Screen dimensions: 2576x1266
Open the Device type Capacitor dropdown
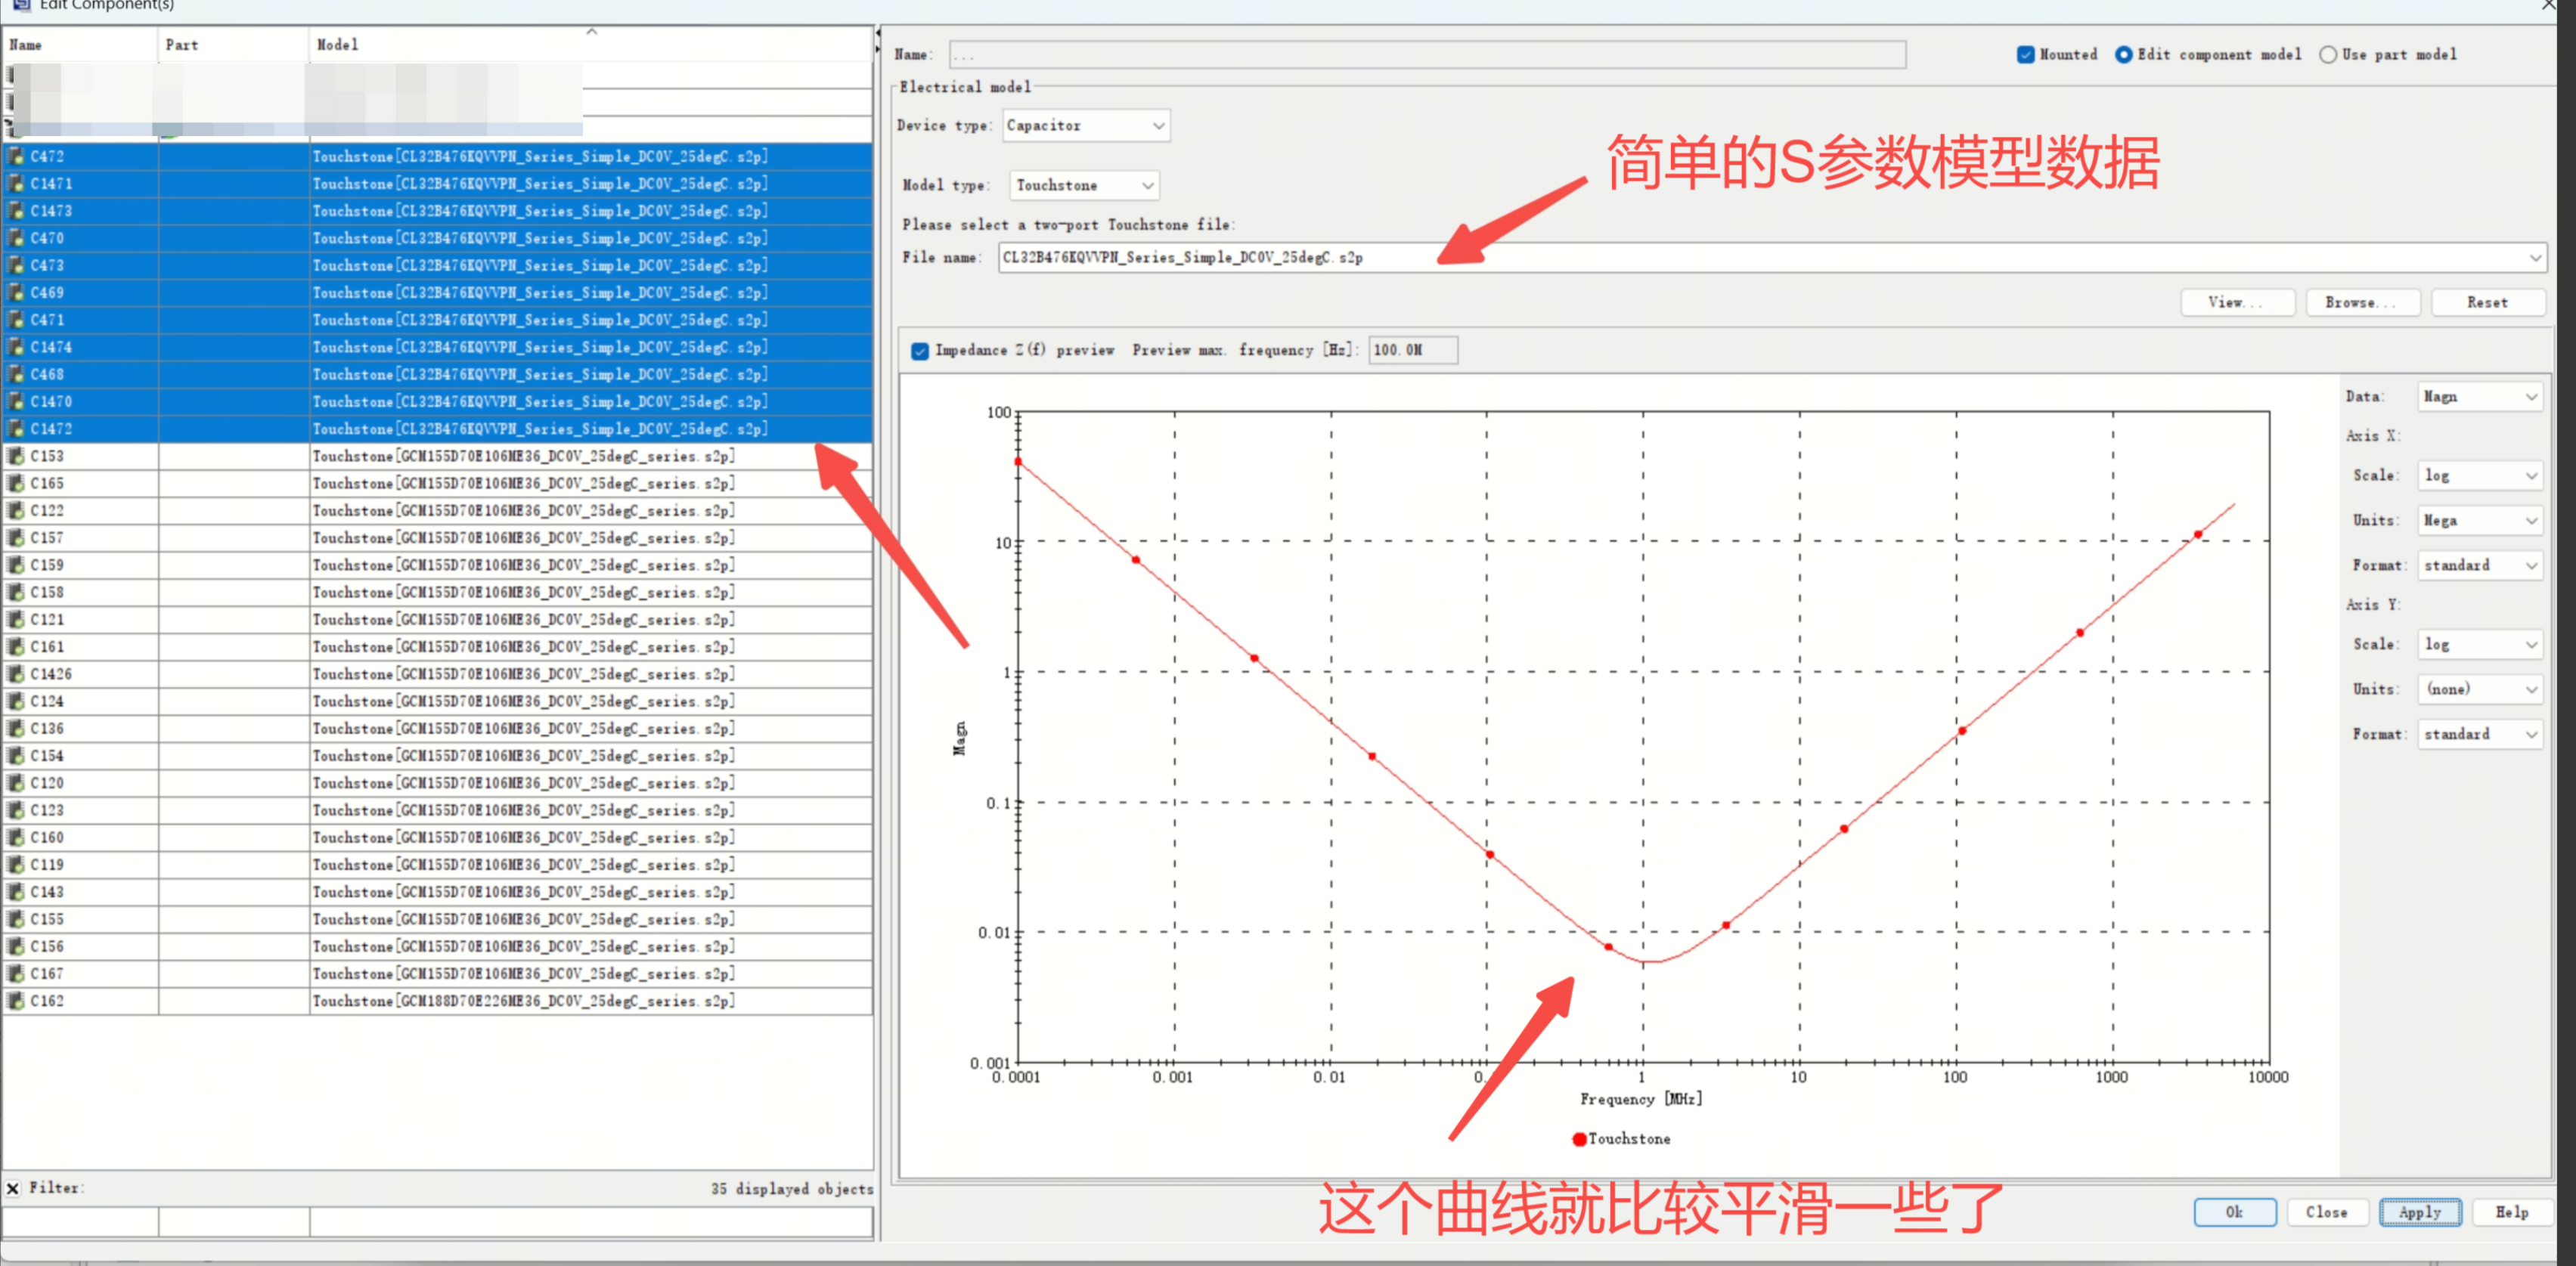[x=1086, y=126]
